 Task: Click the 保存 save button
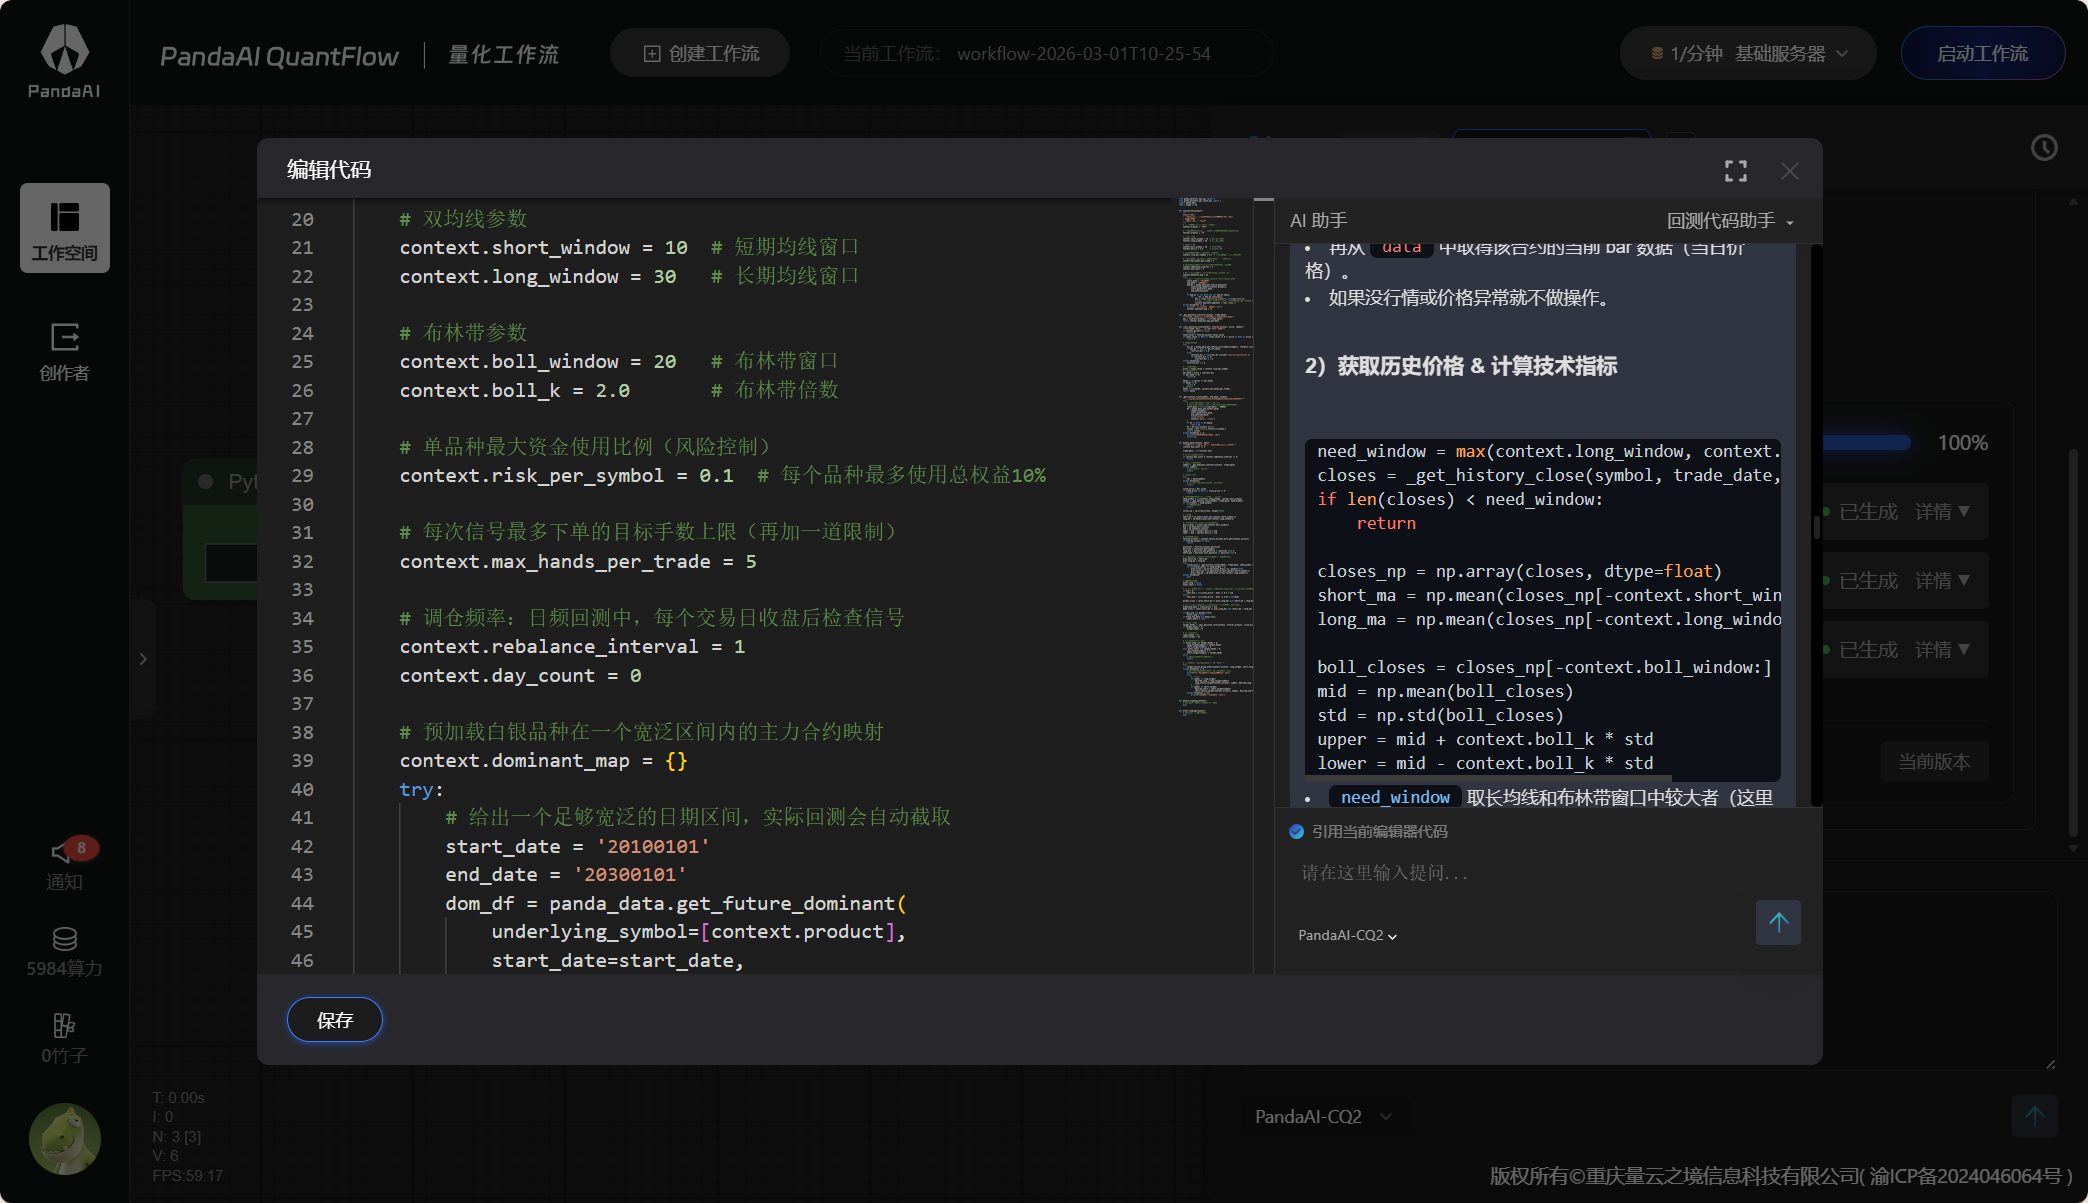point(335,1020)
